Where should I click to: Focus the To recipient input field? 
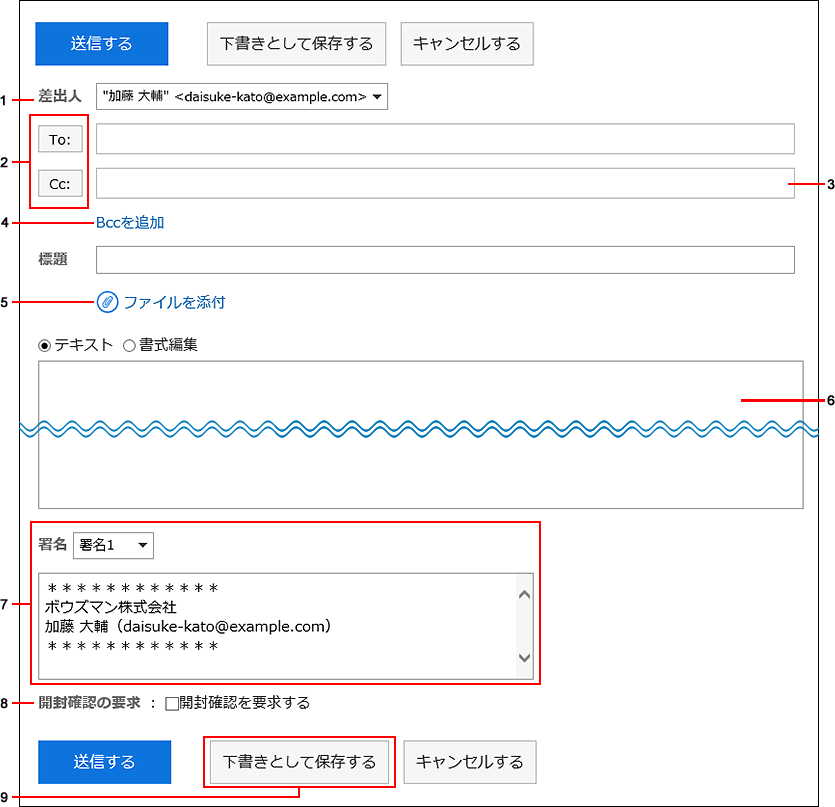[x=445, y=138]
